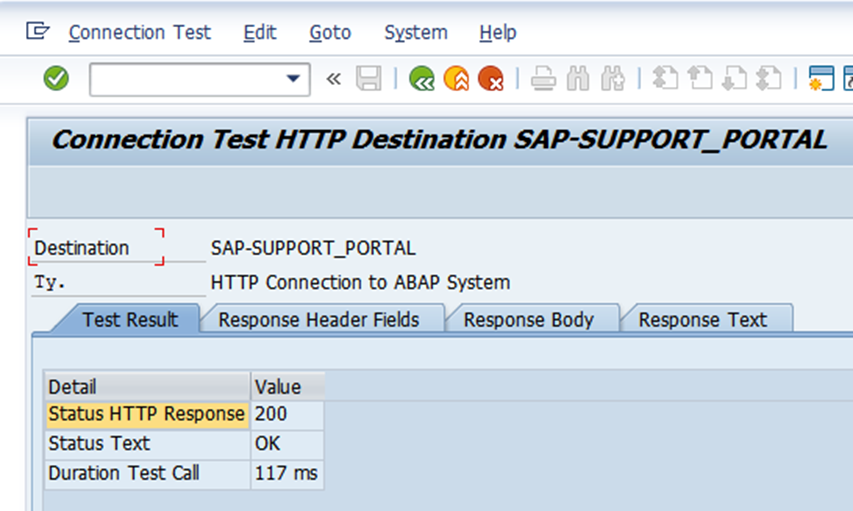Click the Find Next binoculars icon
Image resolution: width=853 pixels, height=511 pixels.
613,78
